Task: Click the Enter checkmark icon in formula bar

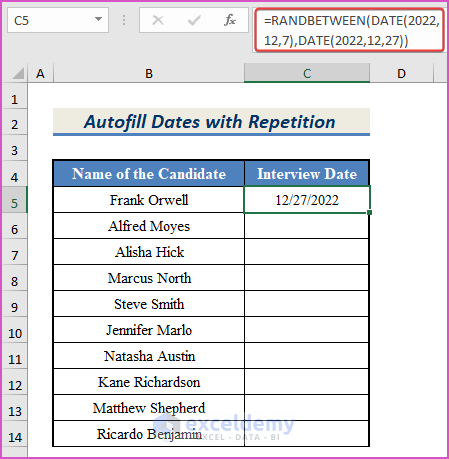Action: pyautogui.click(x=194, y=20)
